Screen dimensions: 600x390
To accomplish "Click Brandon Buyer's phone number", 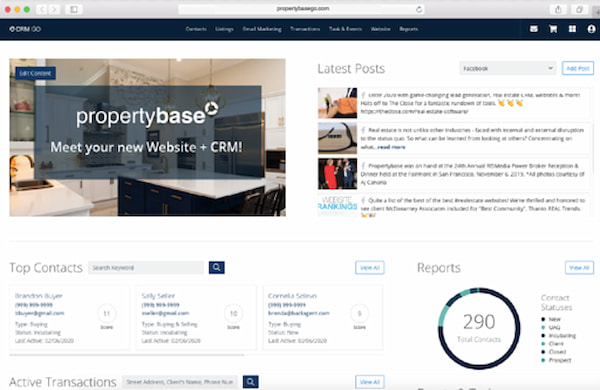I will pyautogui.click(x=34, y=305).
